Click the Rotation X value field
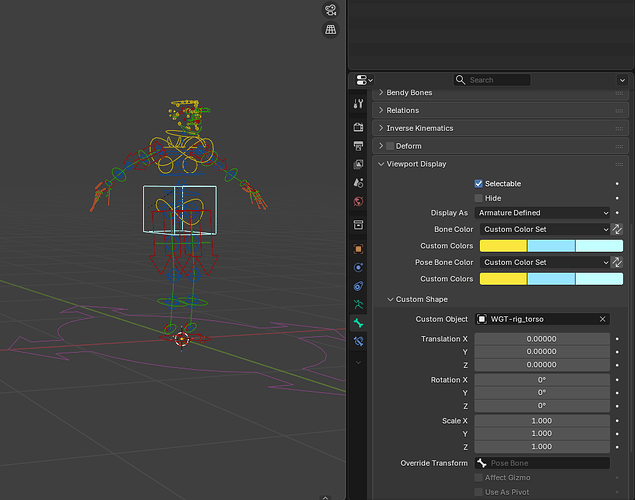Viewport: 635px width, 500px height. click(542, 380)
